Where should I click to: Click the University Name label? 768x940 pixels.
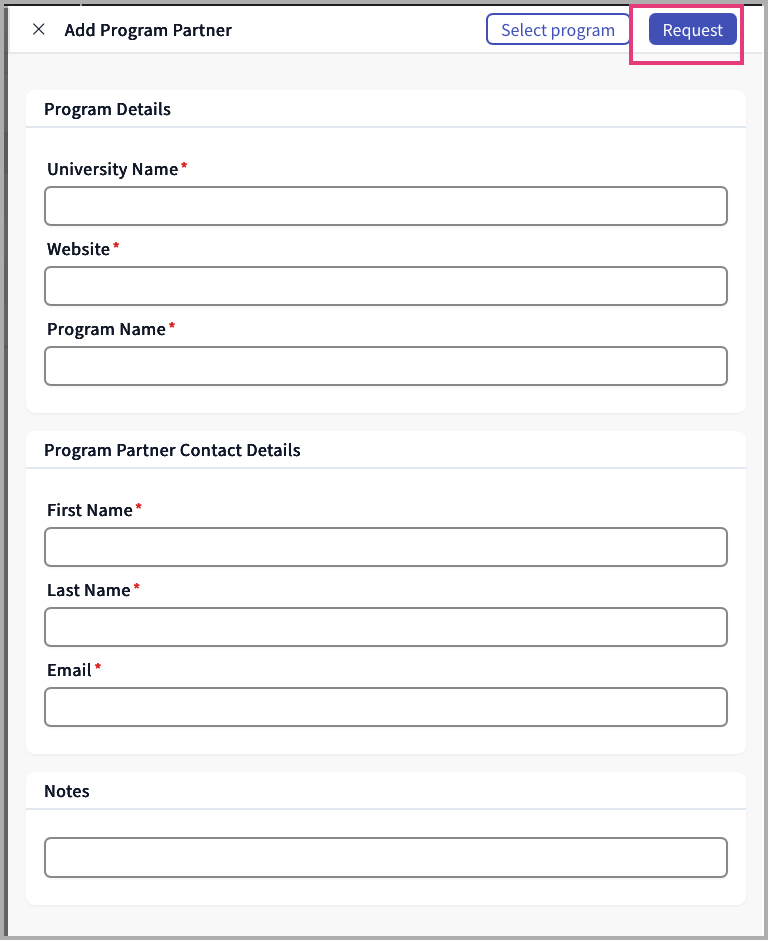click(112, 169)
